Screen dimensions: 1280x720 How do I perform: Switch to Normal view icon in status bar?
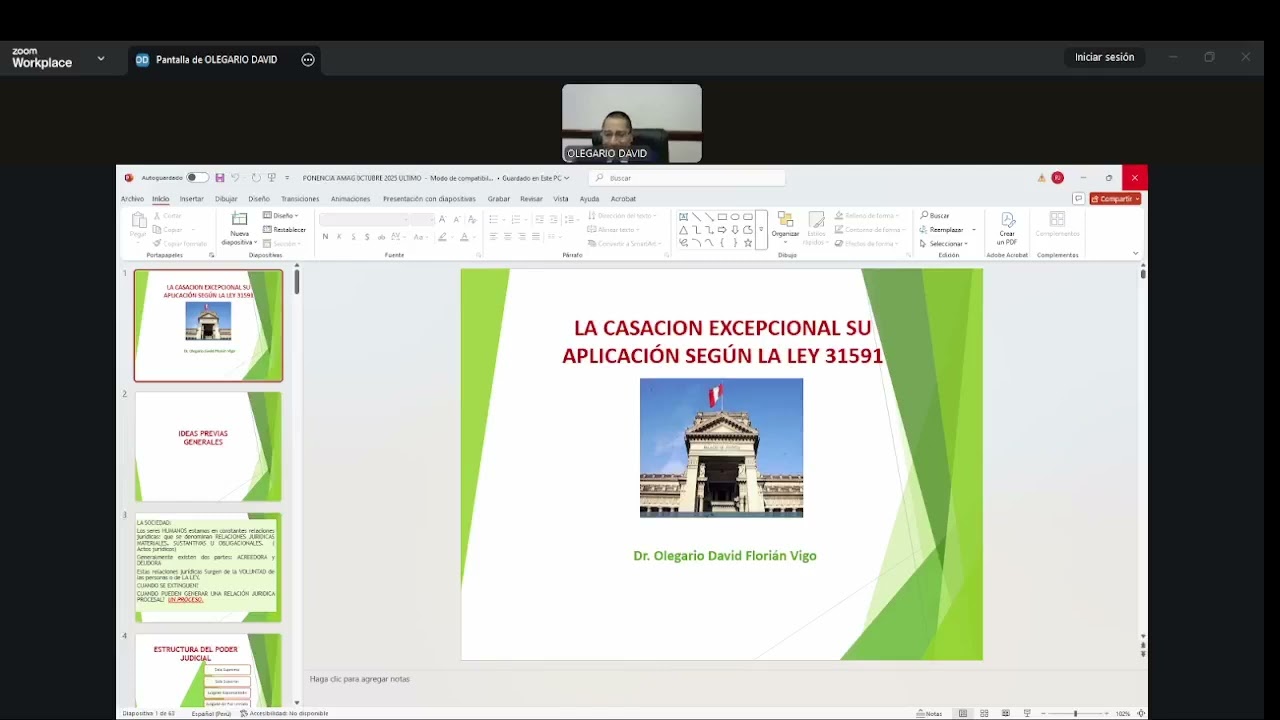tap(963, 713)
